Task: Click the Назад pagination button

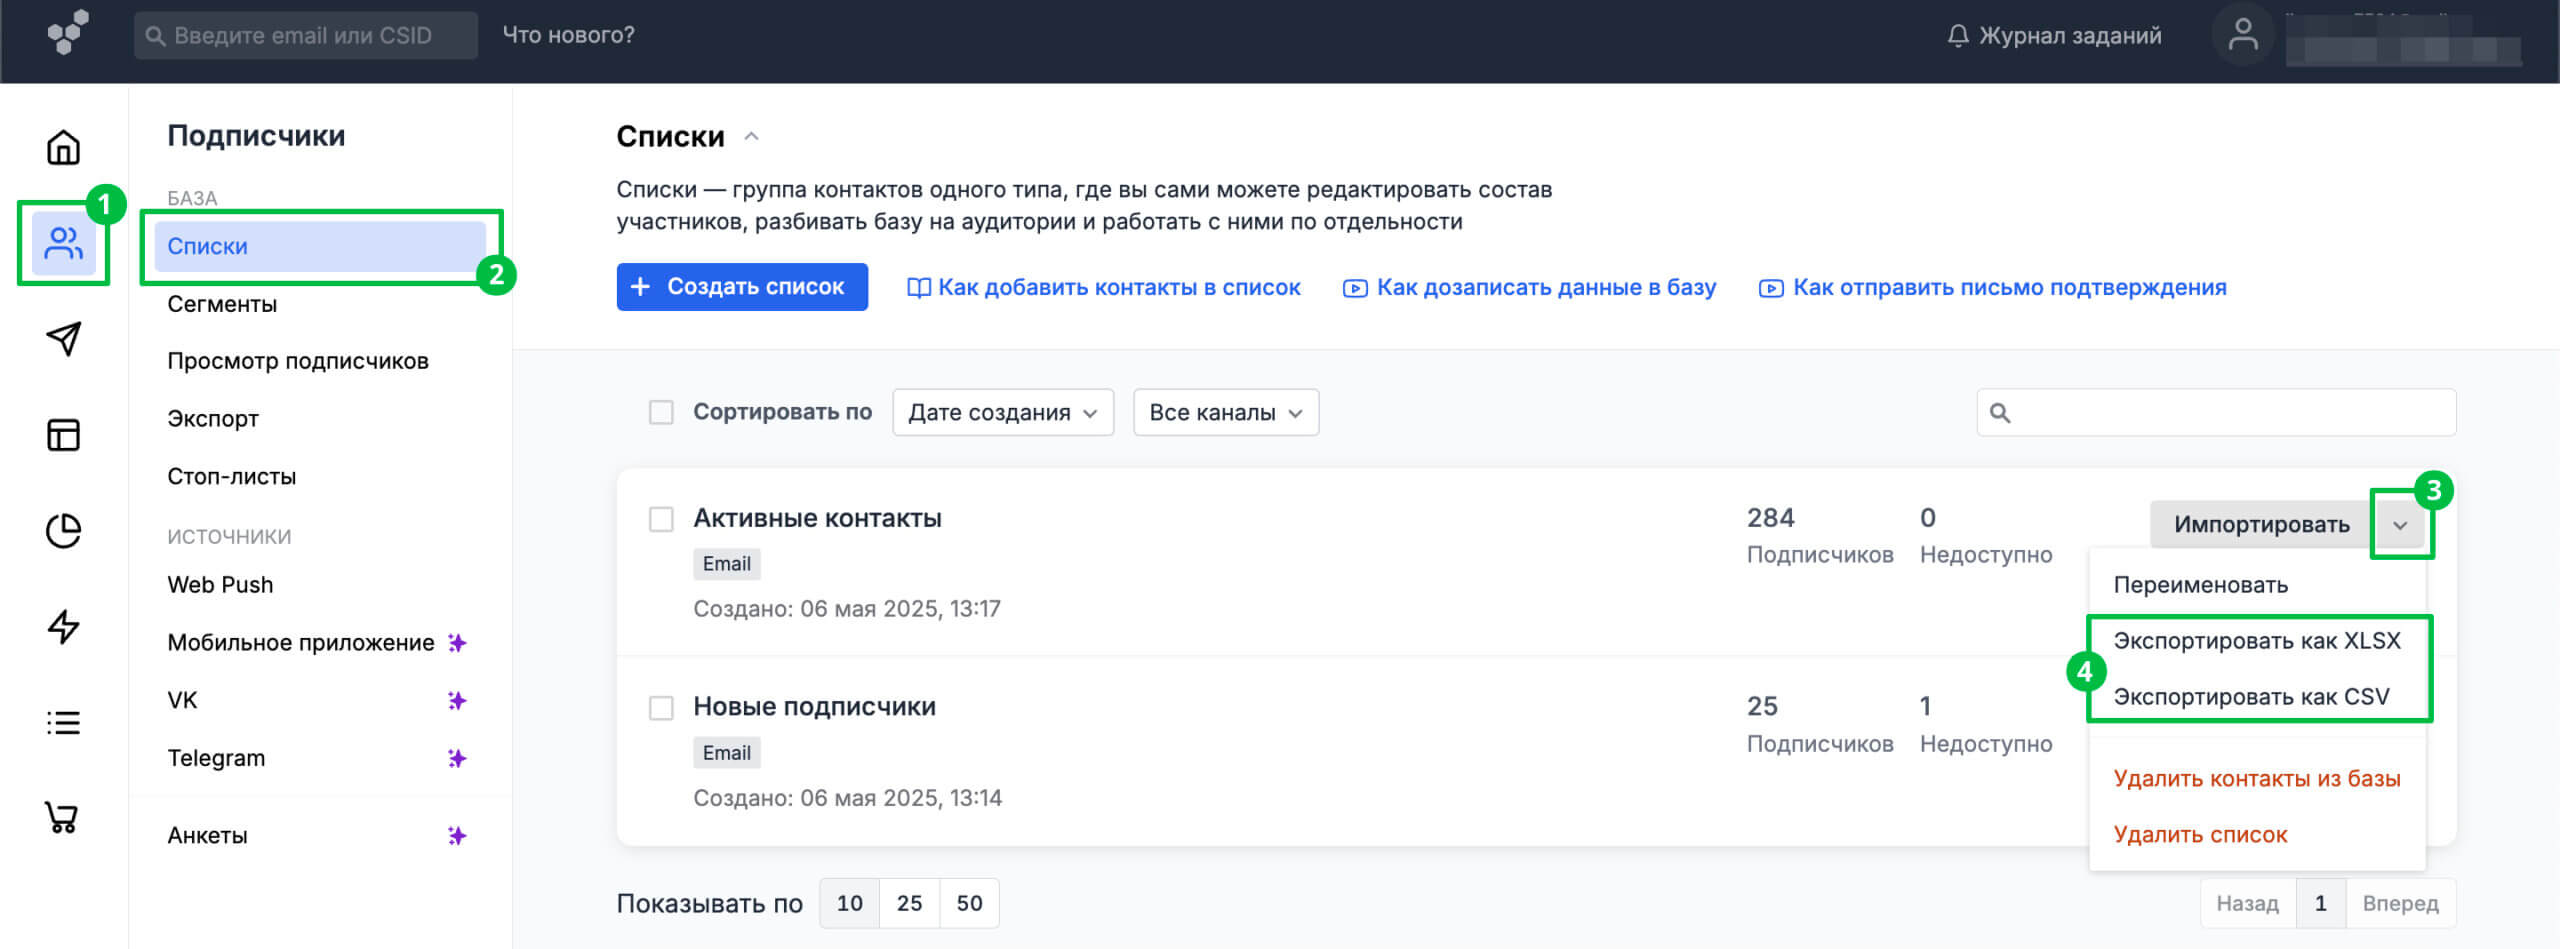Action: click(x=2247, y=904)
